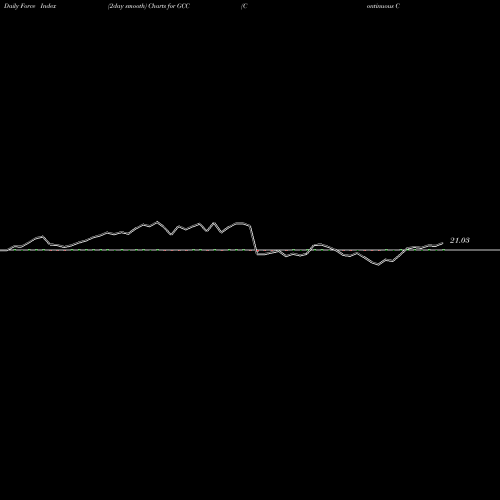
Task: Click the 'Daily Force Index' title text
Action: [x=30, y=6]
